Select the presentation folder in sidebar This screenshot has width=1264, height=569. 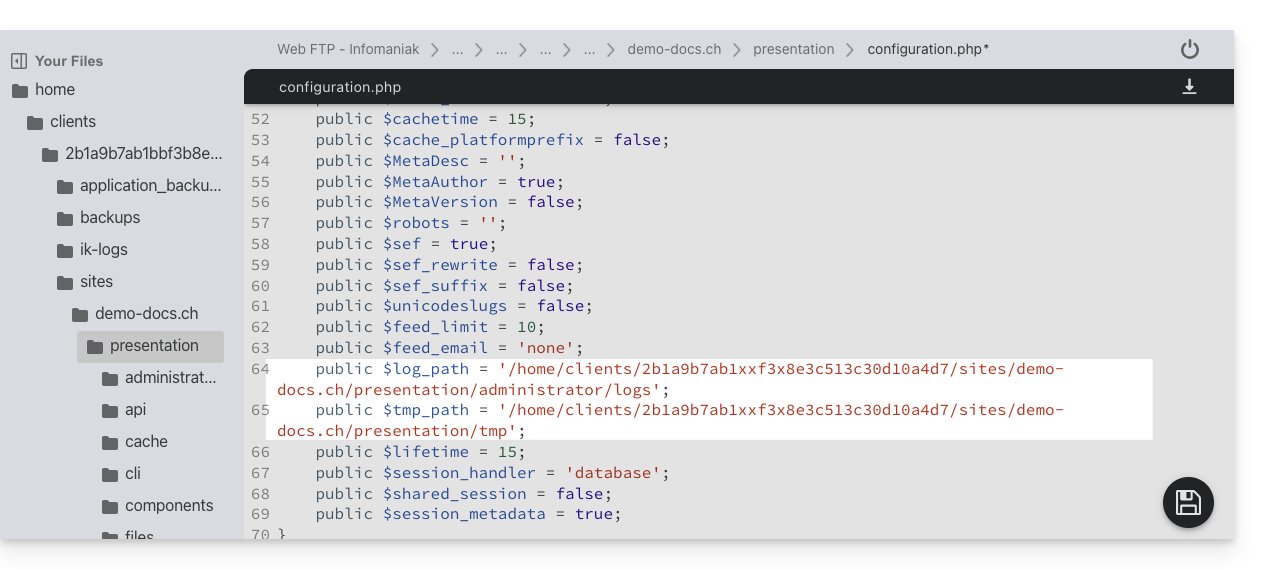(154, 346)
